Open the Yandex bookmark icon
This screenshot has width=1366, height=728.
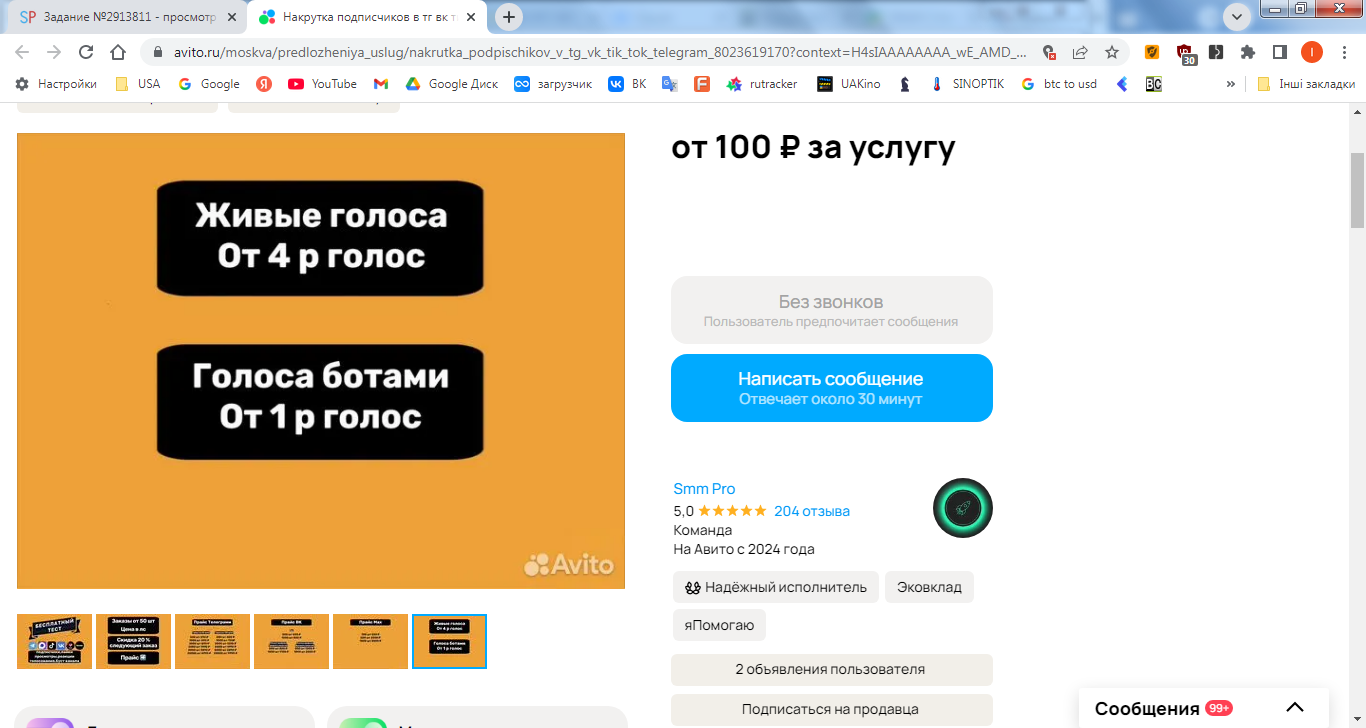[x=264, y=84]
